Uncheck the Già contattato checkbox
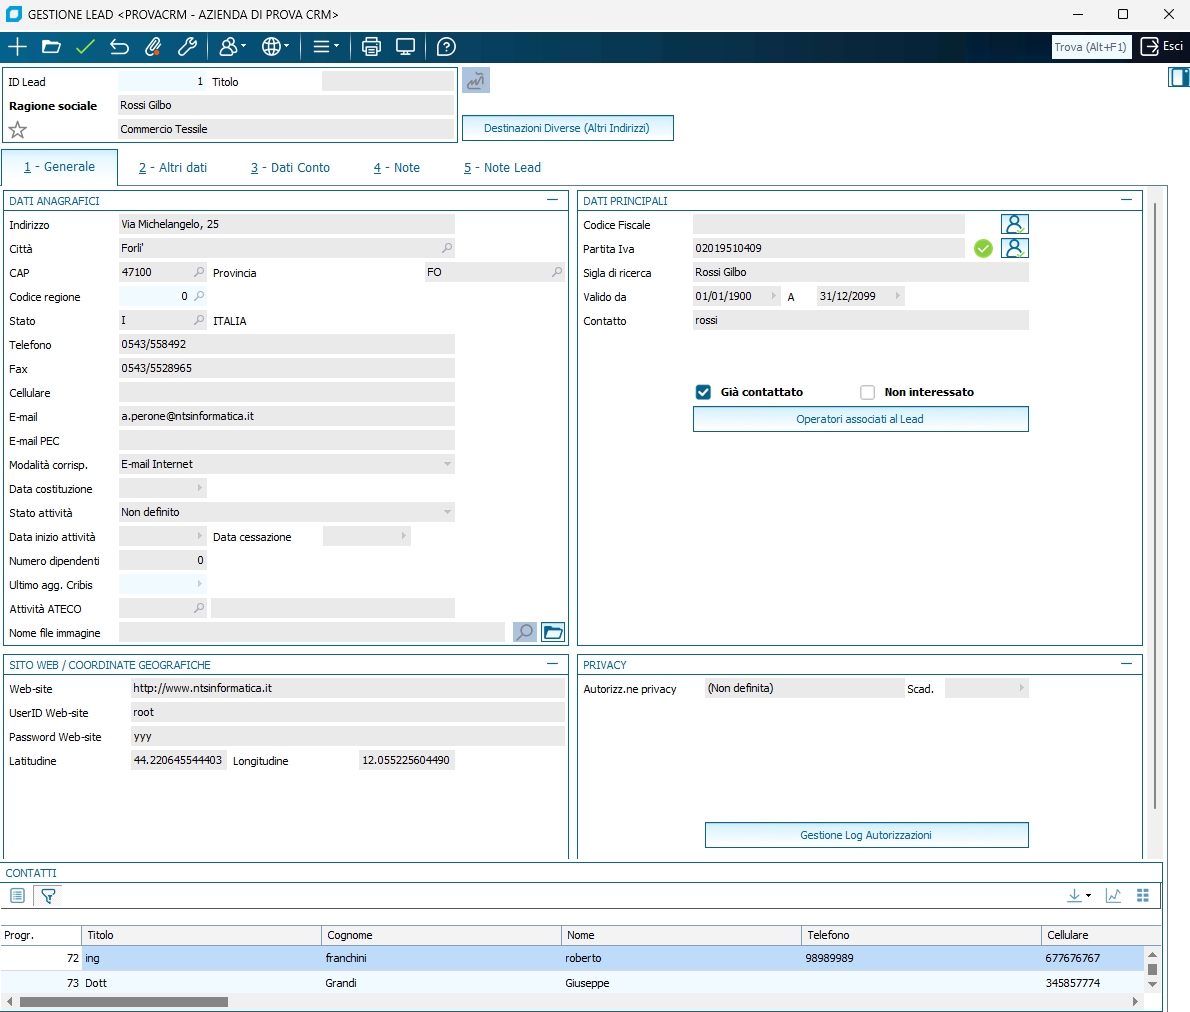 [703, 392]
